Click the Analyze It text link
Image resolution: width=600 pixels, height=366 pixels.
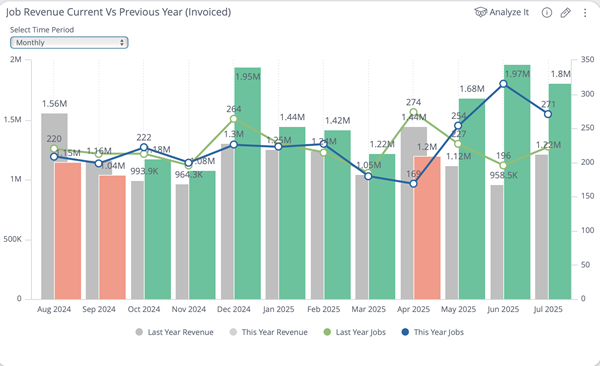tap(509, 12)
